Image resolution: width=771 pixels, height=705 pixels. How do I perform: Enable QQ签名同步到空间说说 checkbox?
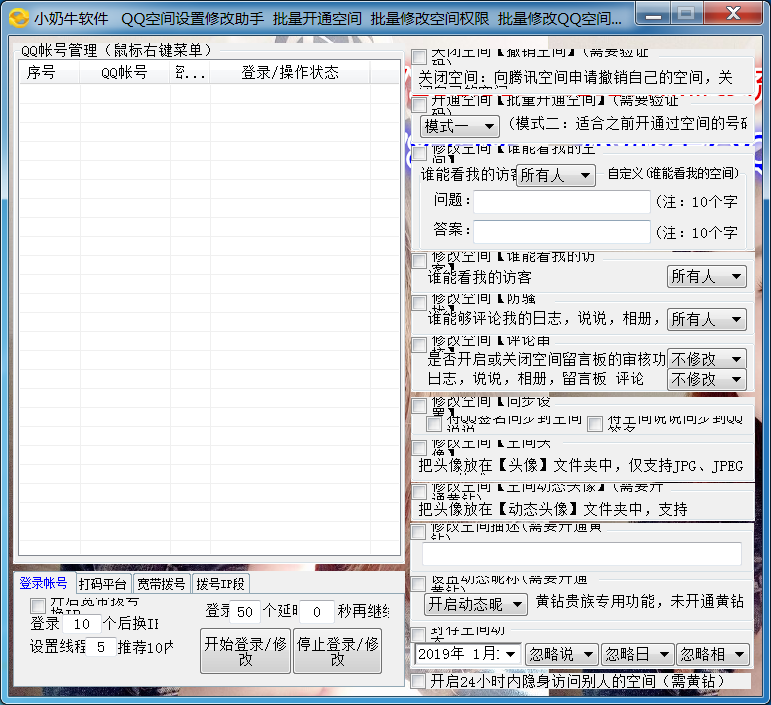point(434,423)
